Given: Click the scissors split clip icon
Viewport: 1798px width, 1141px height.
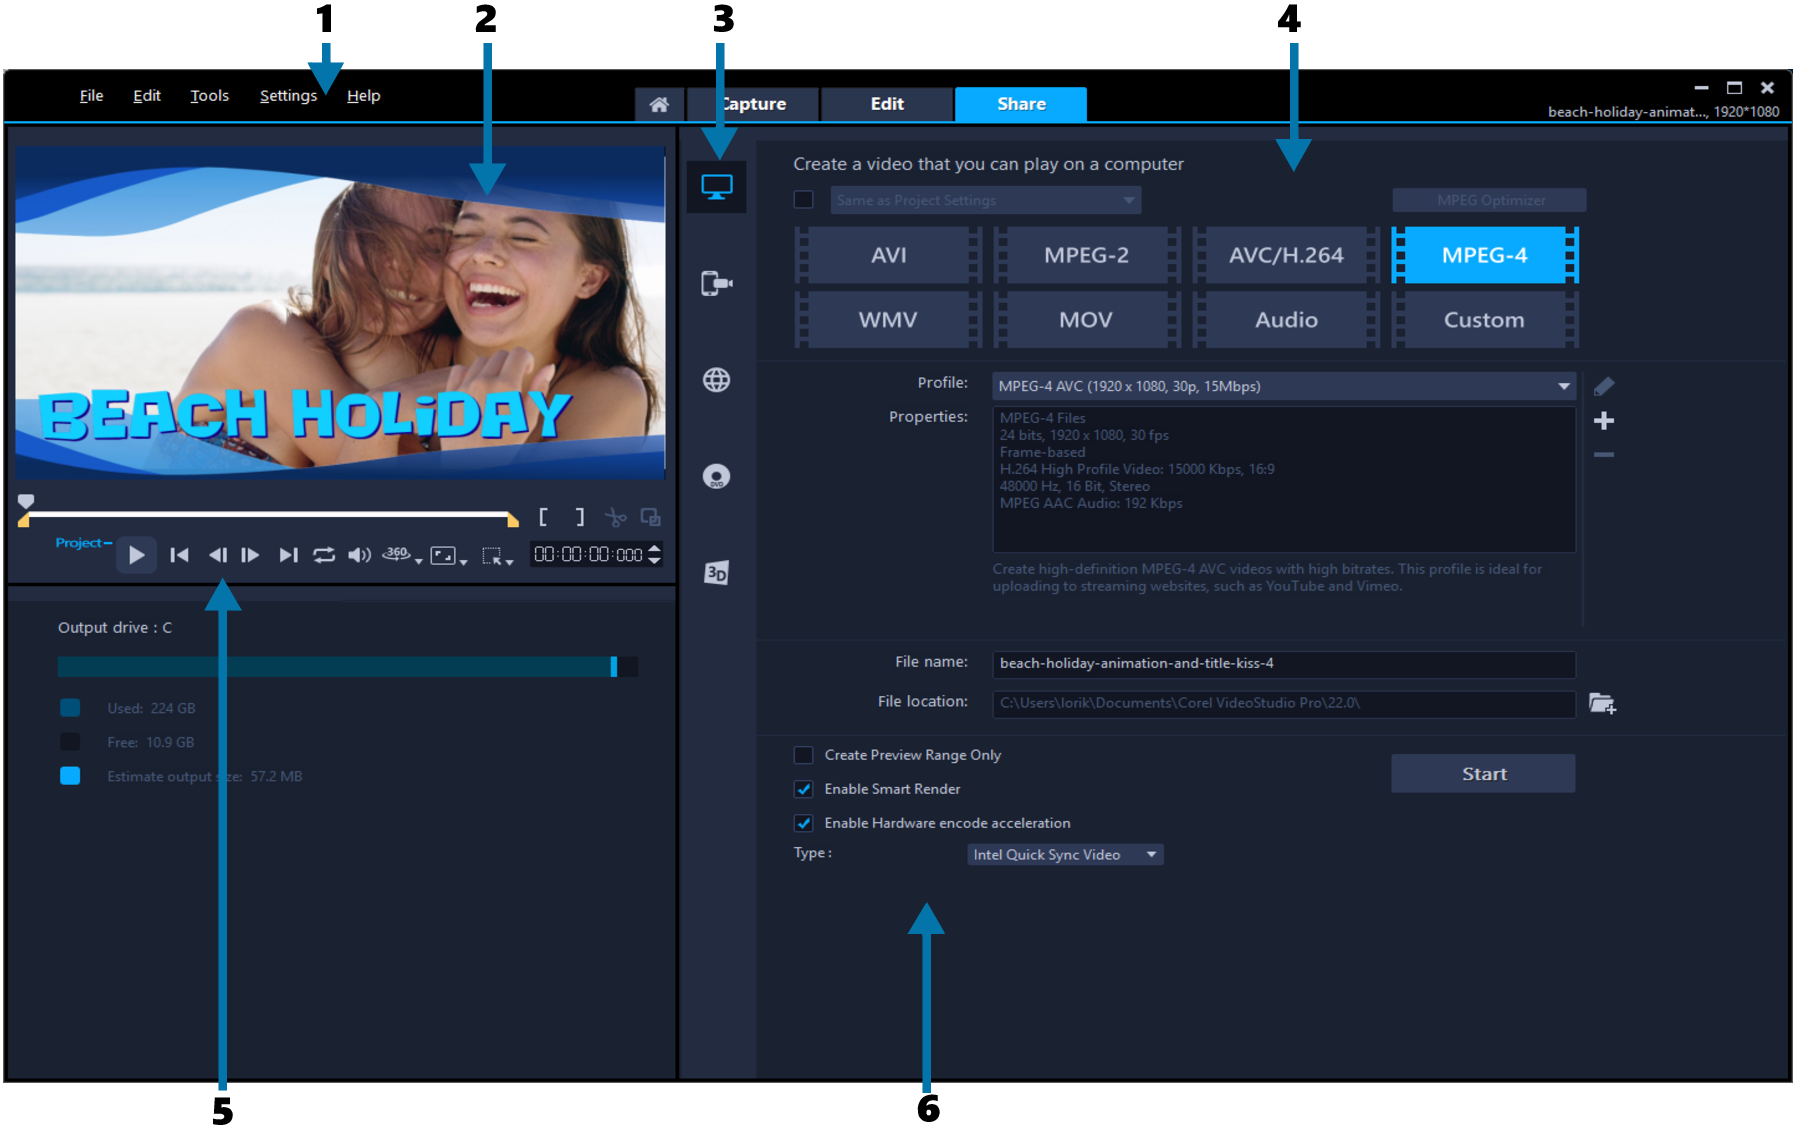Looking at the screenshot, I should click(616, 516).
